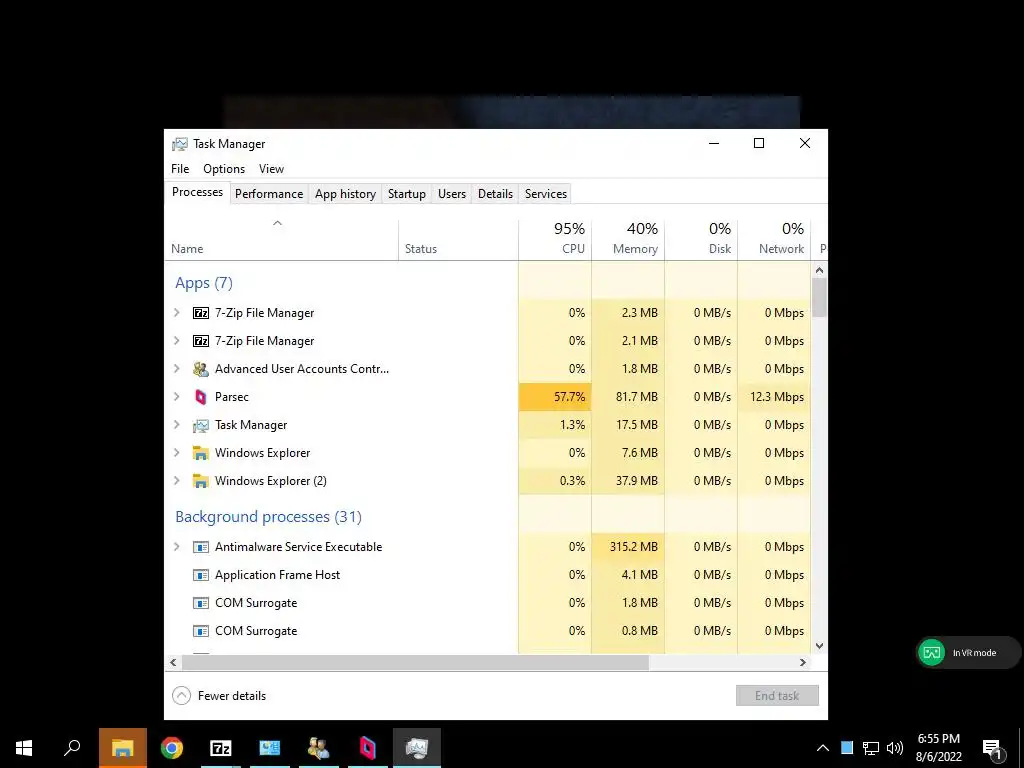Click the In VR mode indicator
This screenshot has width=1024, height=768.
pos(968,652)
